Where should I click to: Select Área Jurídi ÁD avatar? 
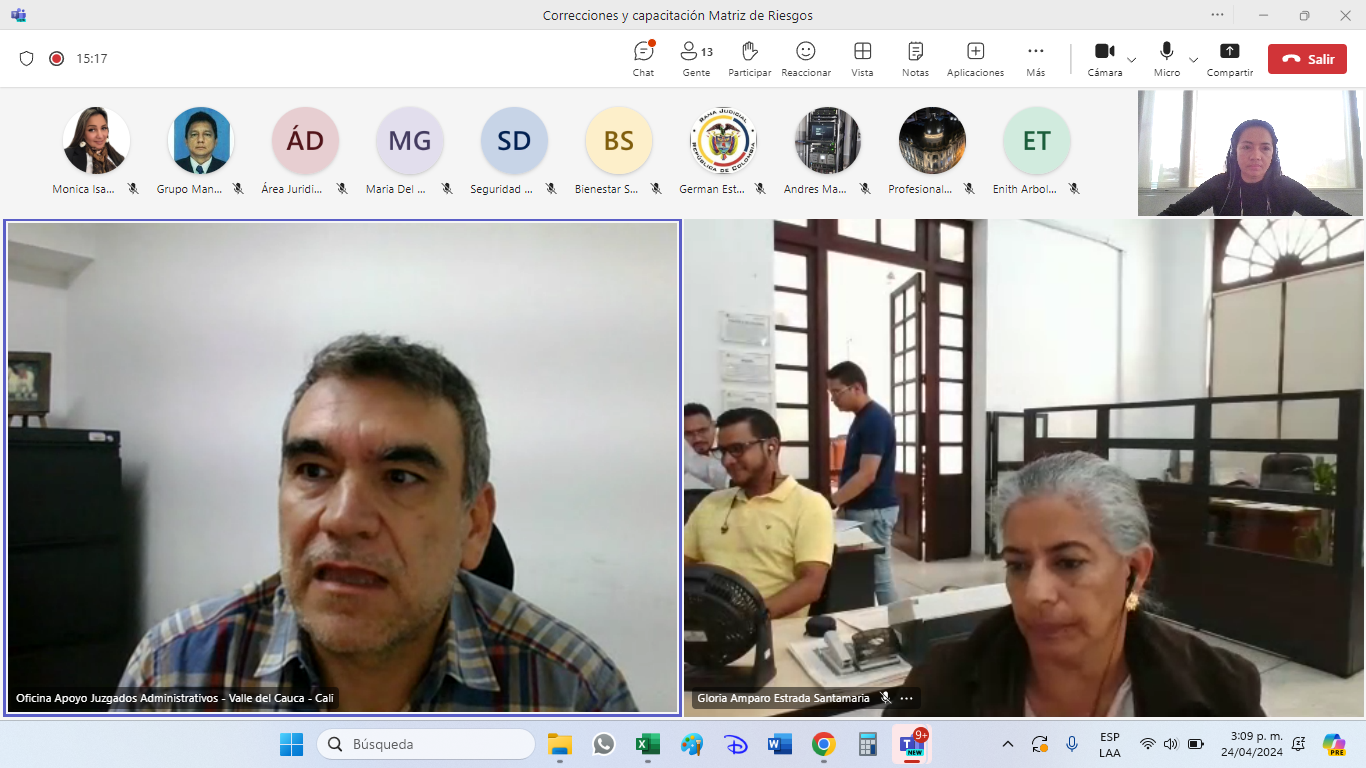306,141
